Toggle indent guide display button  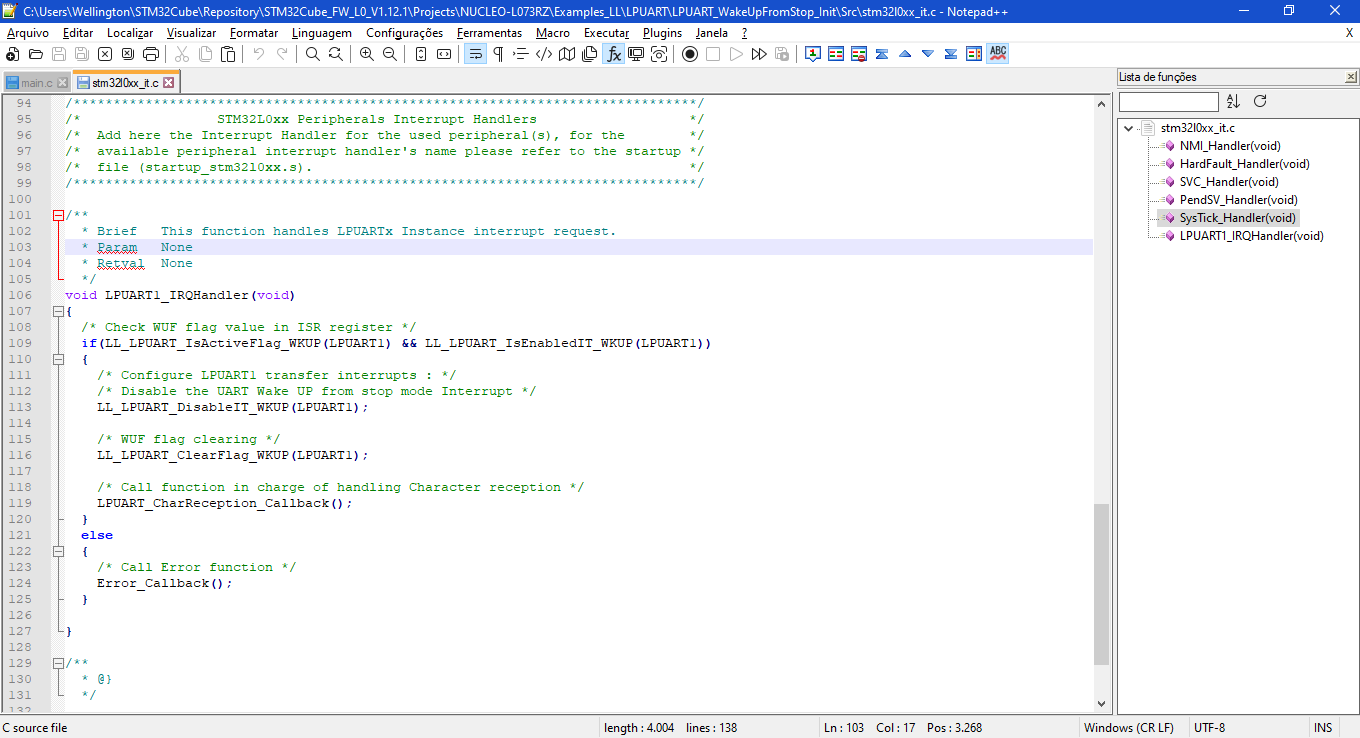(521, 54)
